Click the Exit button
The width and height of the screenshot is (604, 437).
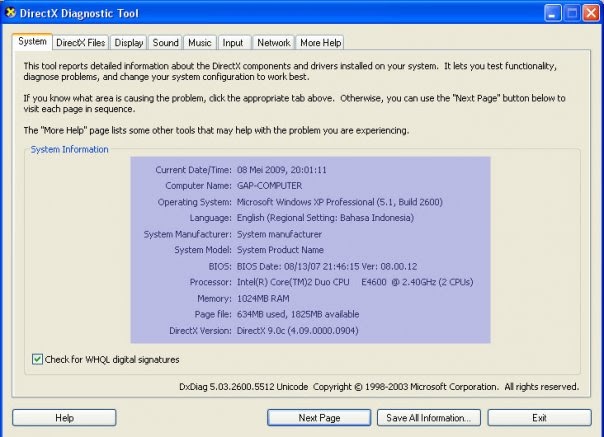coord(539,418)
